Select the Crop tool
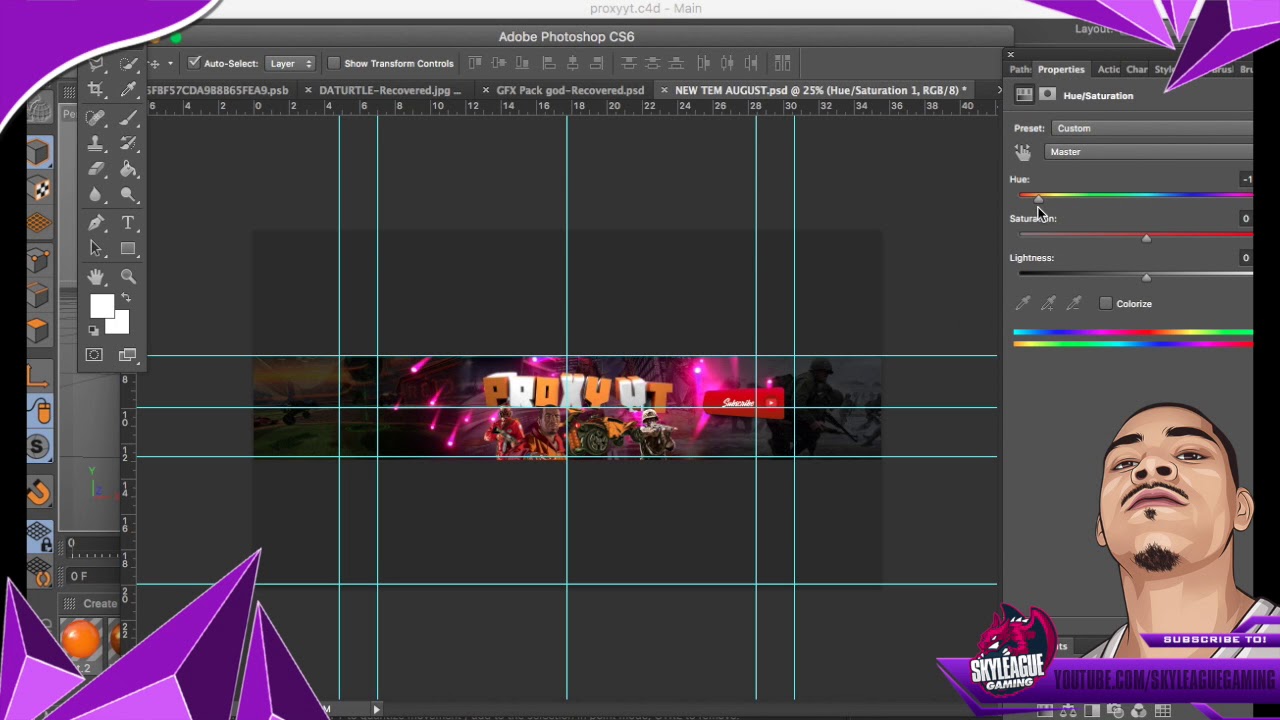Screen dimensions: 1280x720 96,89
